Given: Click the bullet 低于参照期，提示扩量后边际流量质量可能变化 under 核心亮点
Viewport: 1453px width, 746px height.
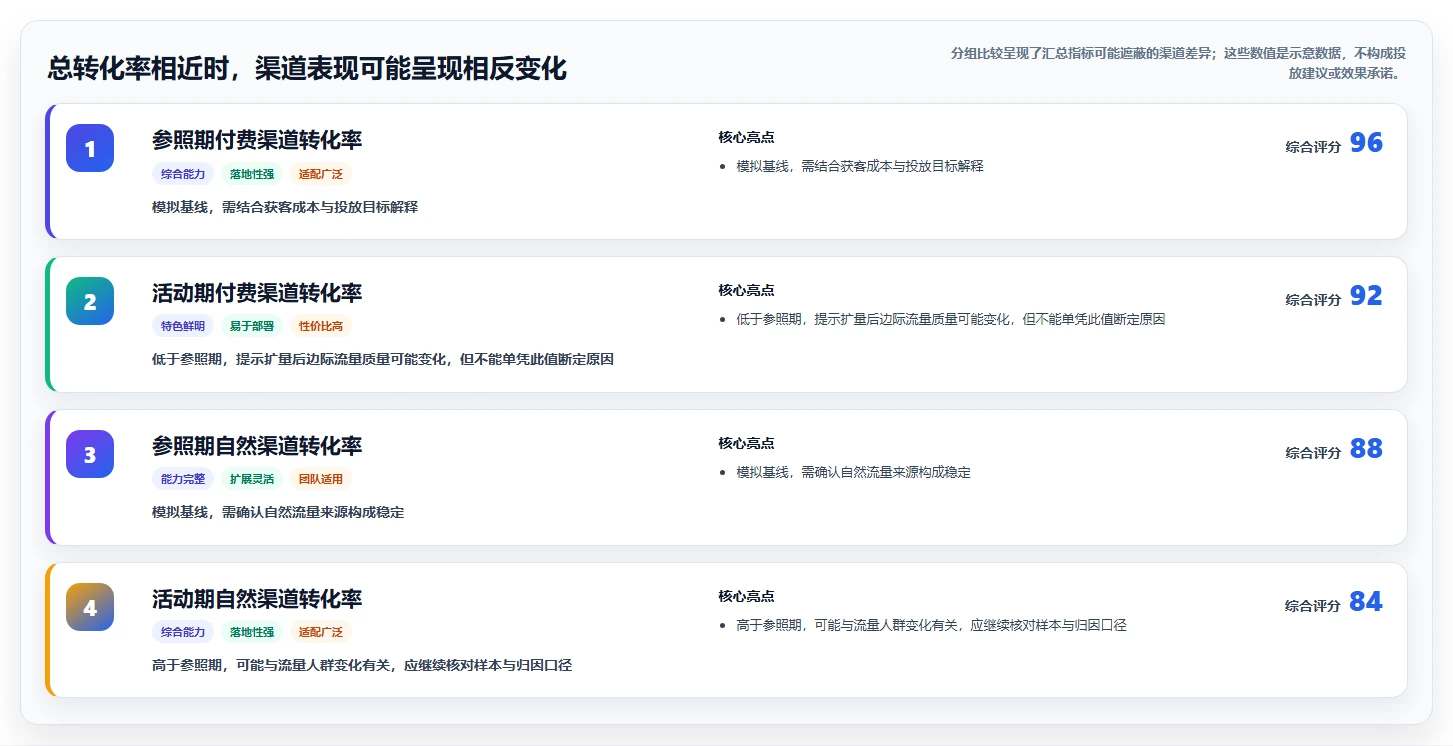Looking at the screenshot, I should 951,319.
